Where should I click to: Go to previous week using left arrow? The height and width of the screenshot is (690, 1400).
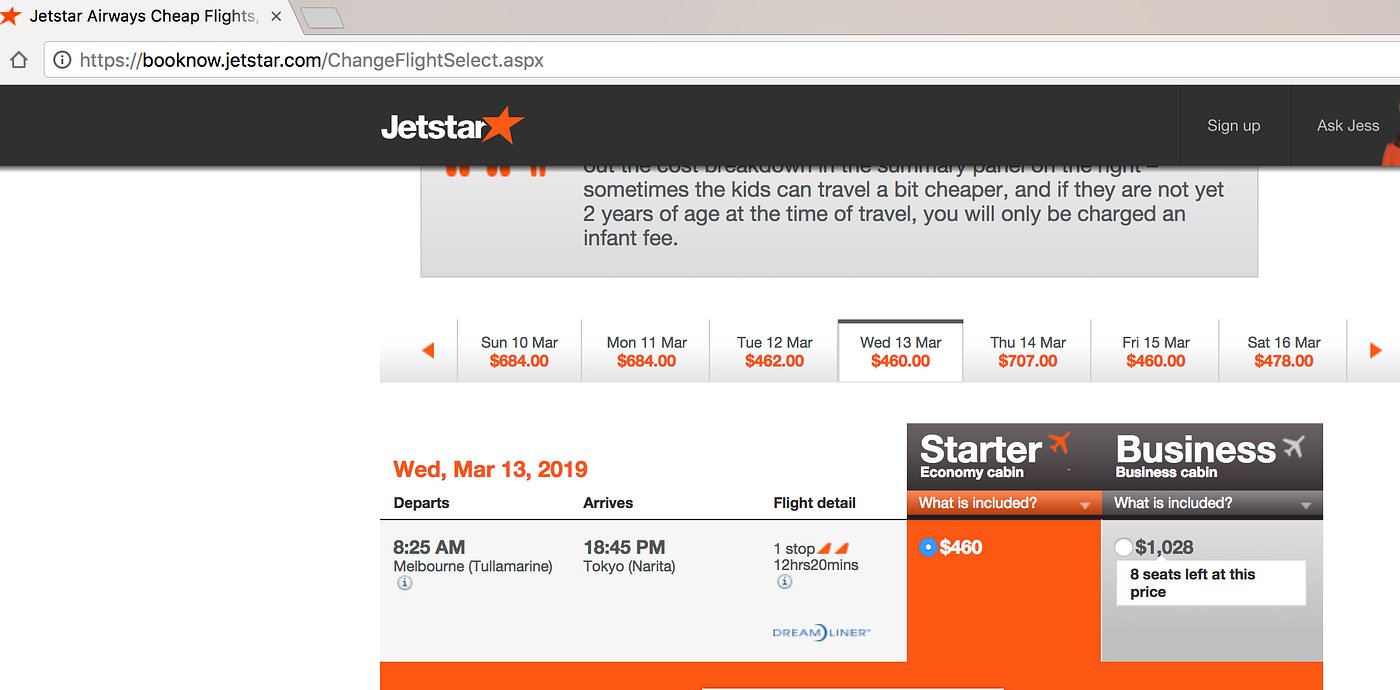click(428, 351)
